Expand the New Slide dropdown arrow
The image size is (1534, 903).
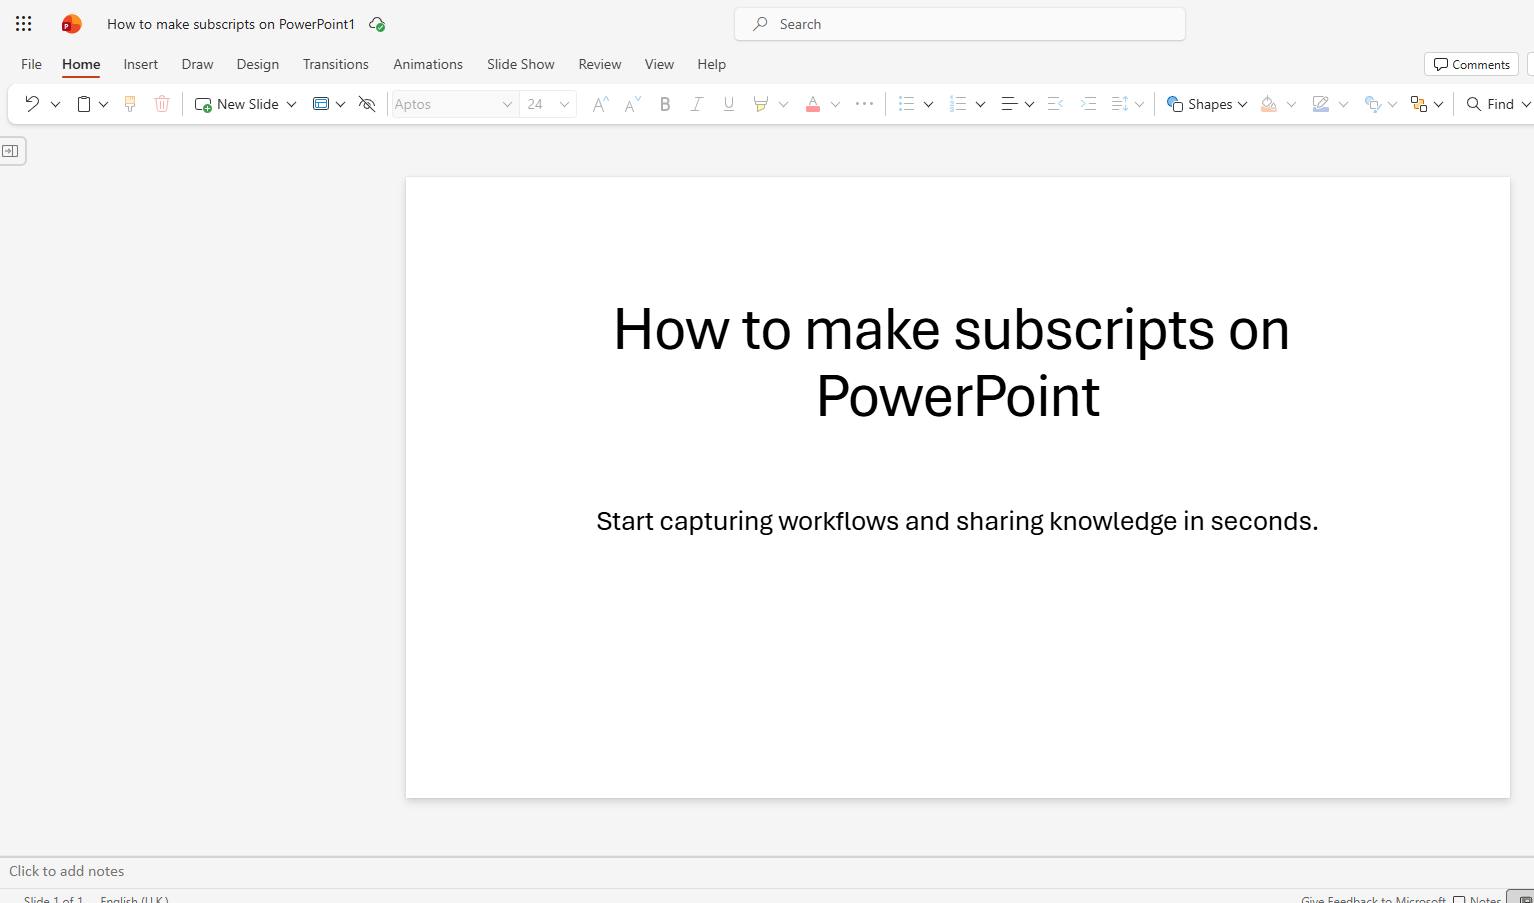291,104
